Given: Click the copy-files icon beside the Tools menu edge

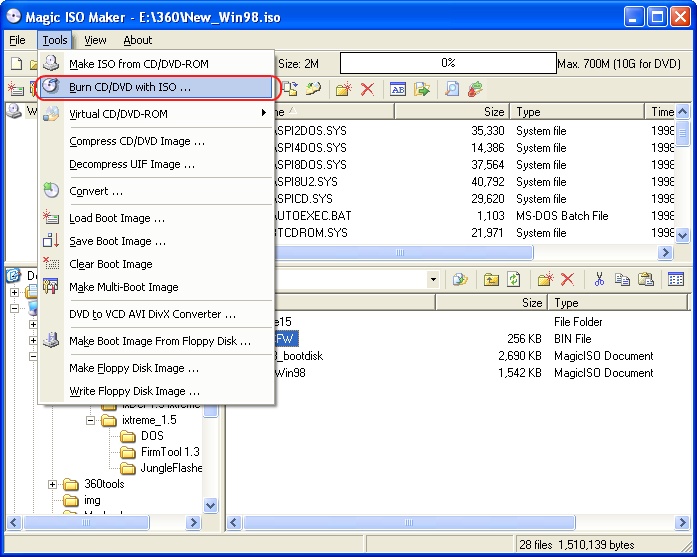Looking at the screenshot, I should point(290,88).
